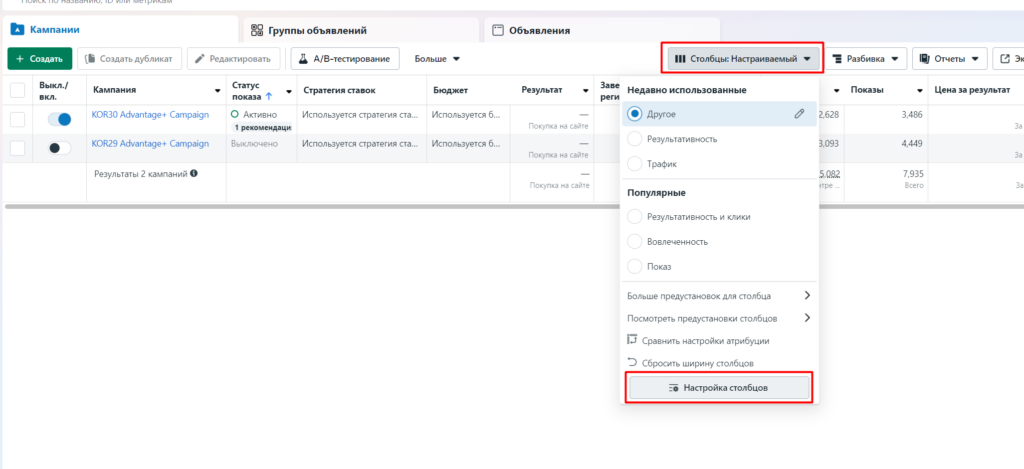The image size is (1024, 469).
Task: Click the Стратегия ставок column header
Action: coord(339,90)
